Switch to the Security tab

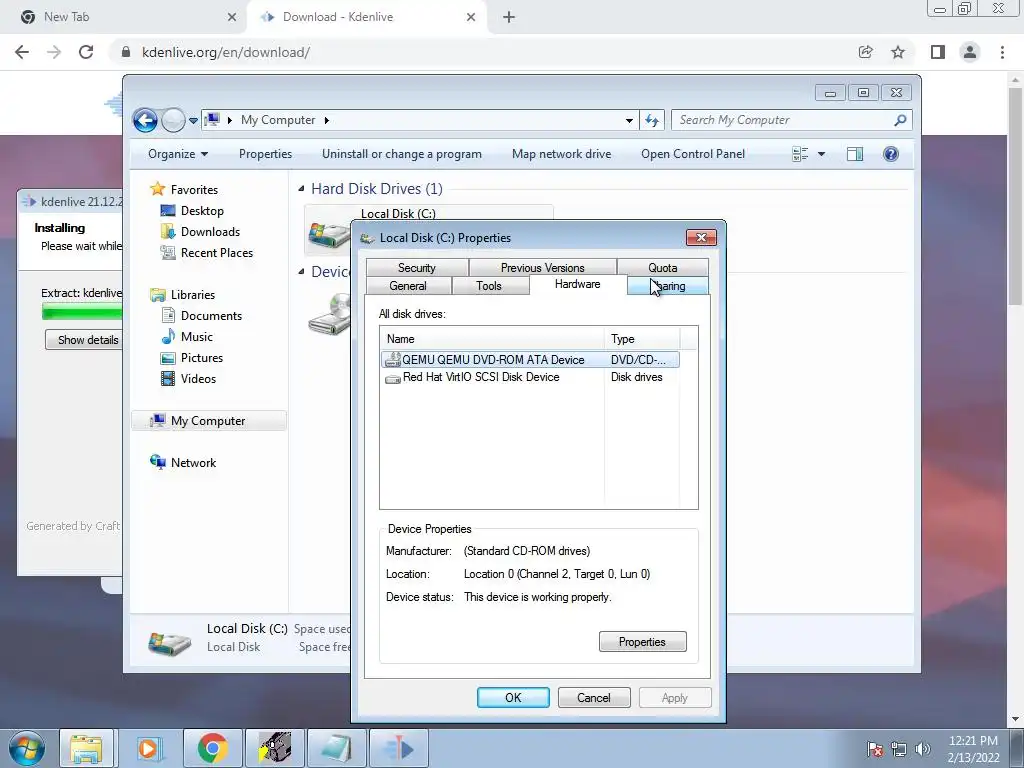pyautogui.click(x=417, y=268)
